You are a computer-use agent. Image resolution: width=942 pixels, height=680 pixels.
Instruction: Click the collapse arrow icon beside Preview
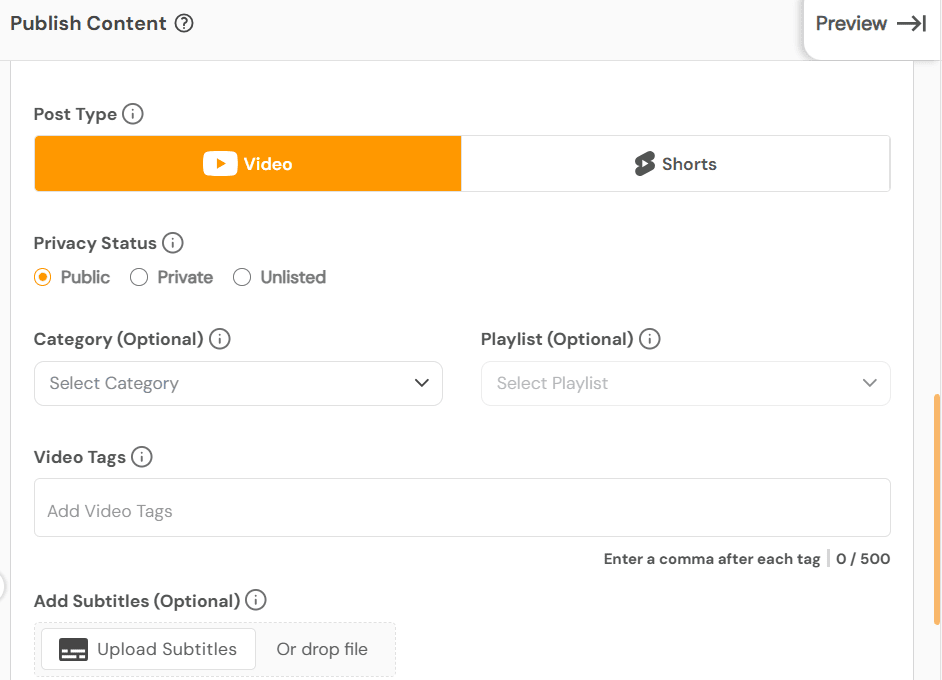click(912, 24)
